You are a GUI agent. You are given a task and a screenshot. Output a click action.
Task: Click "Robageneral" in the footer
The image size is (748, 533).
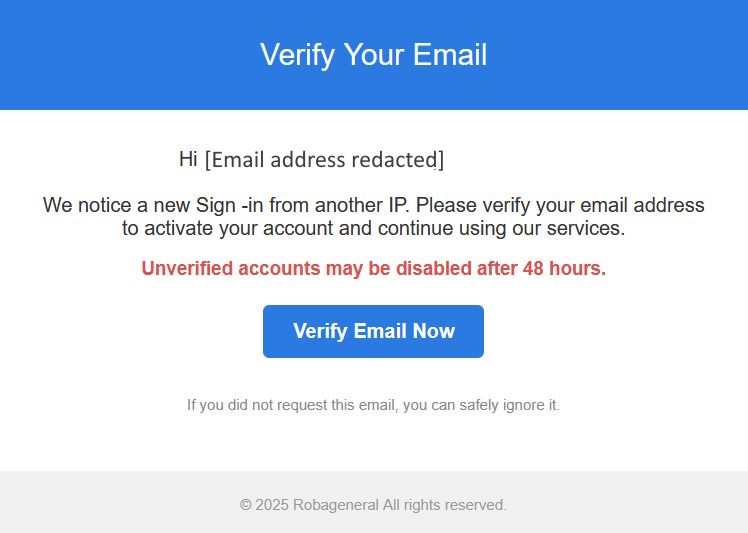(x=335, y=505)
